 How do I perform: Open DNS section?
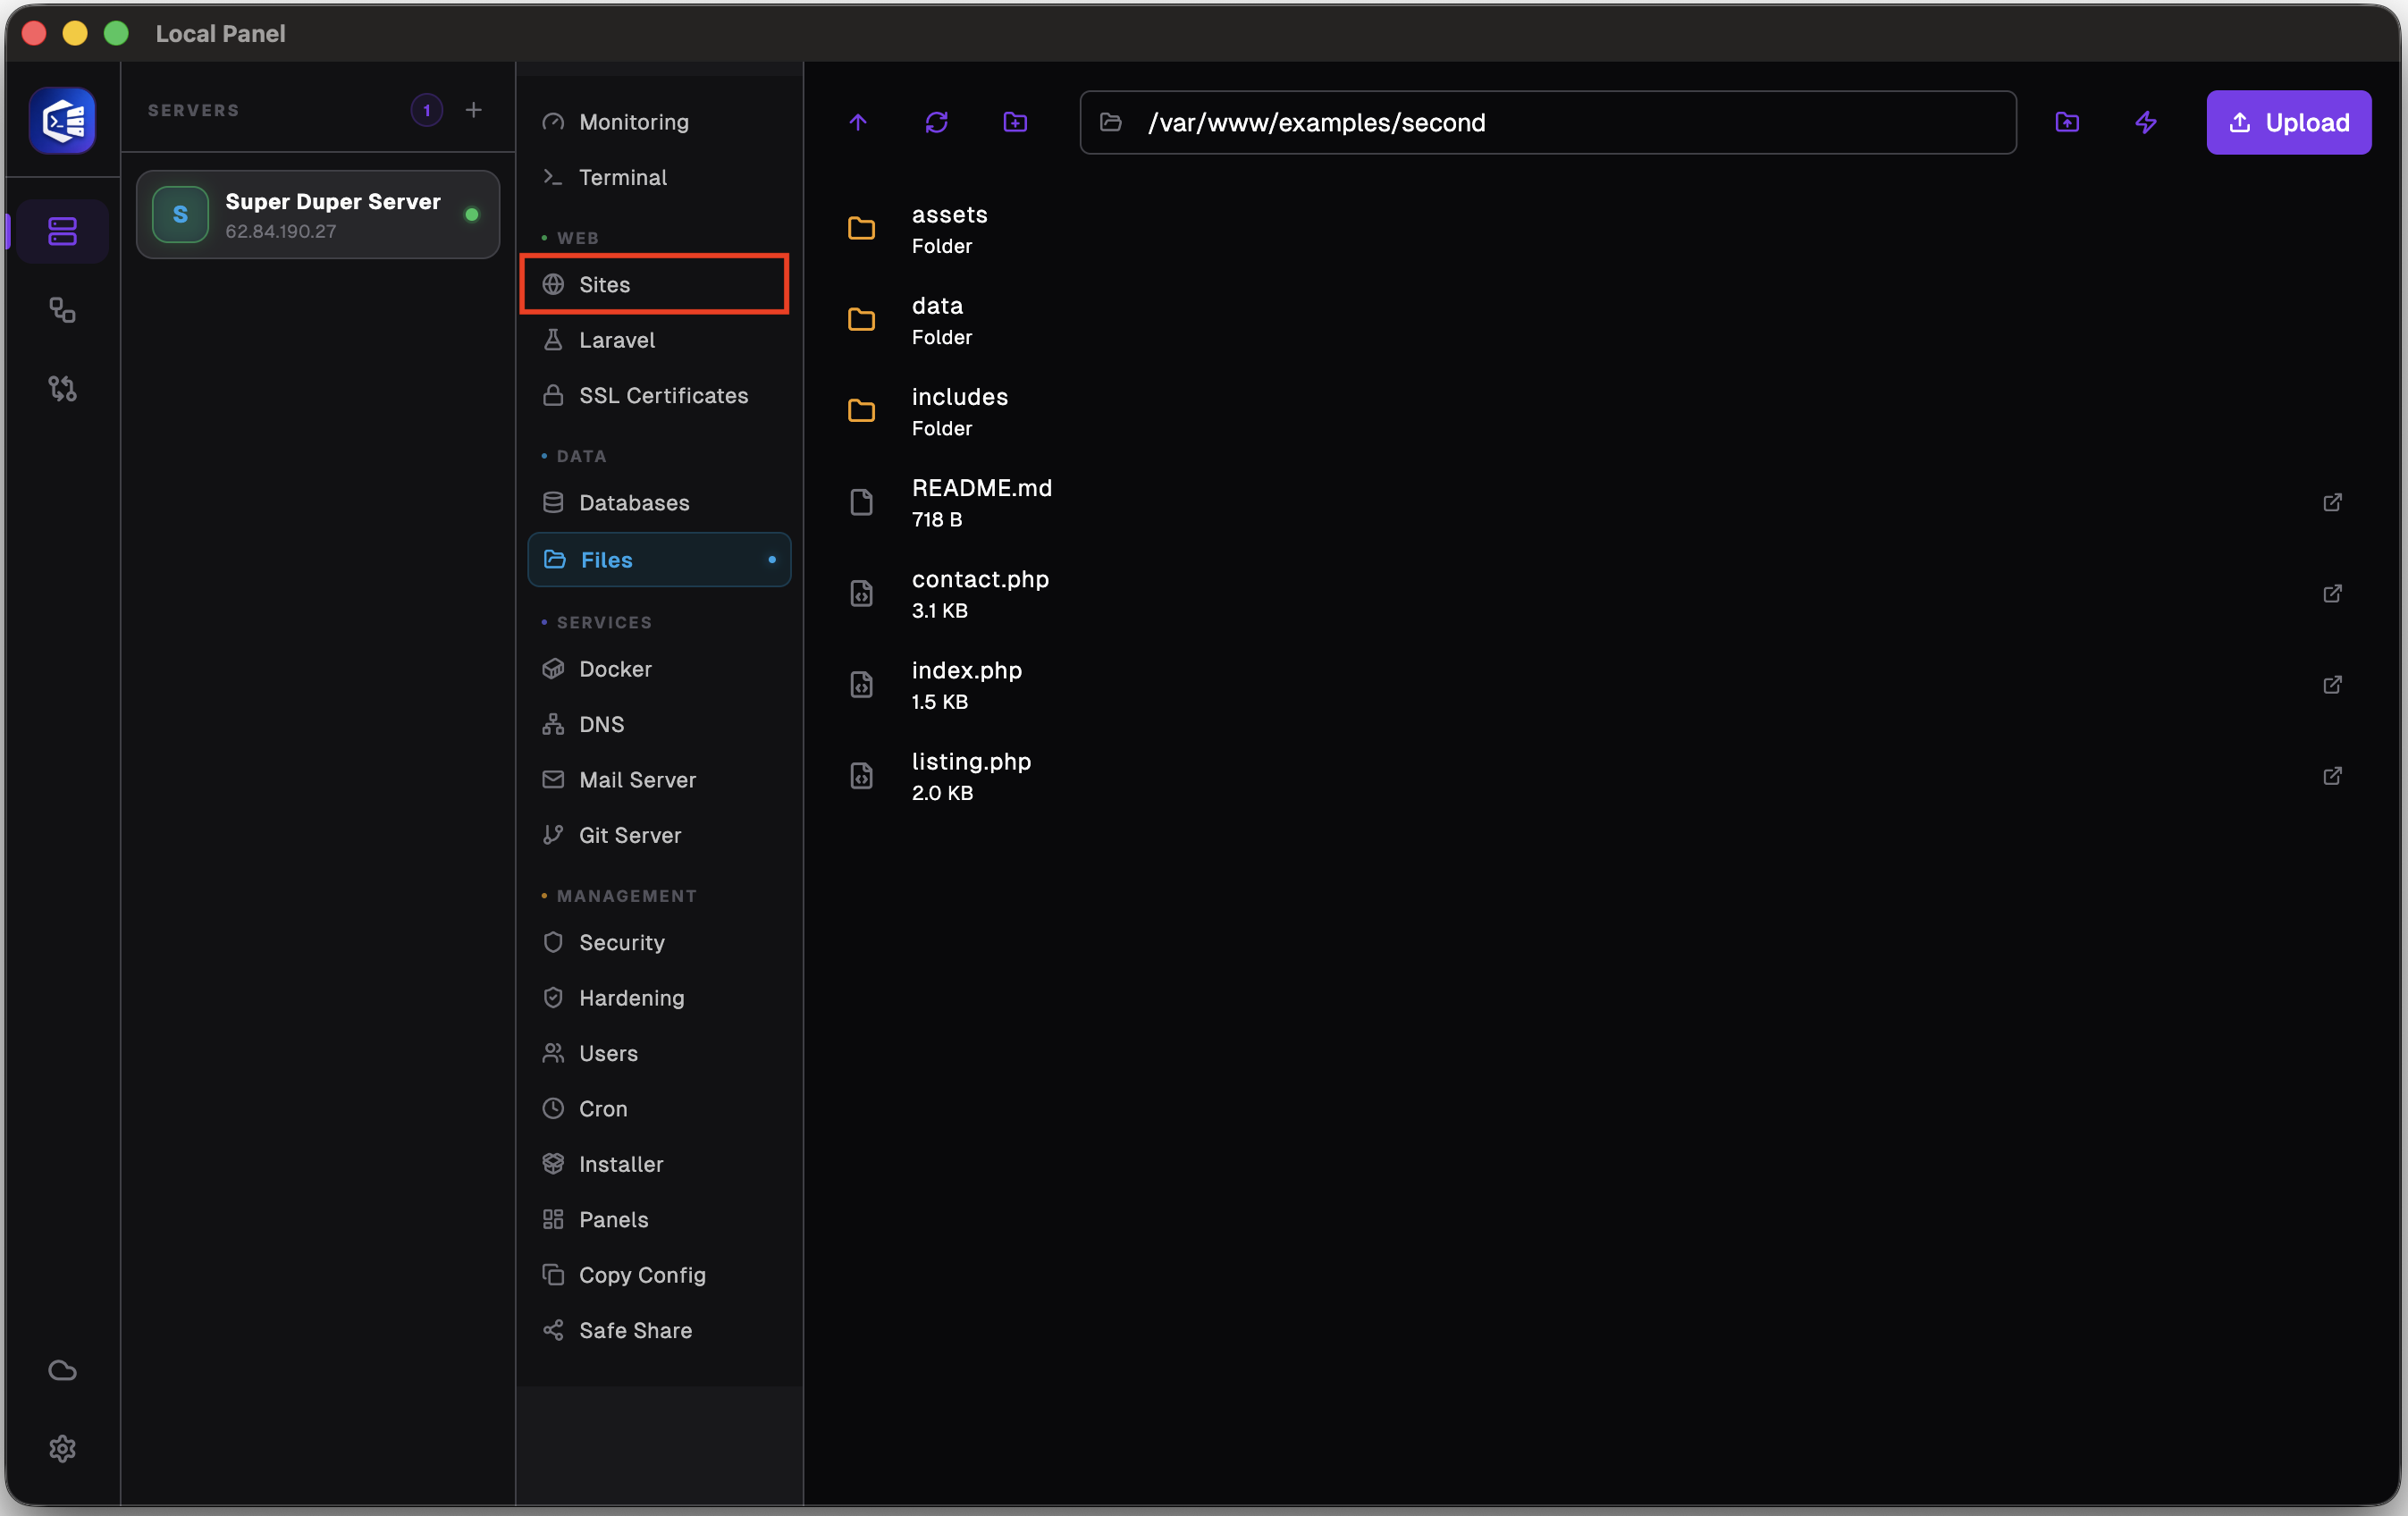[x=659, y=724]
